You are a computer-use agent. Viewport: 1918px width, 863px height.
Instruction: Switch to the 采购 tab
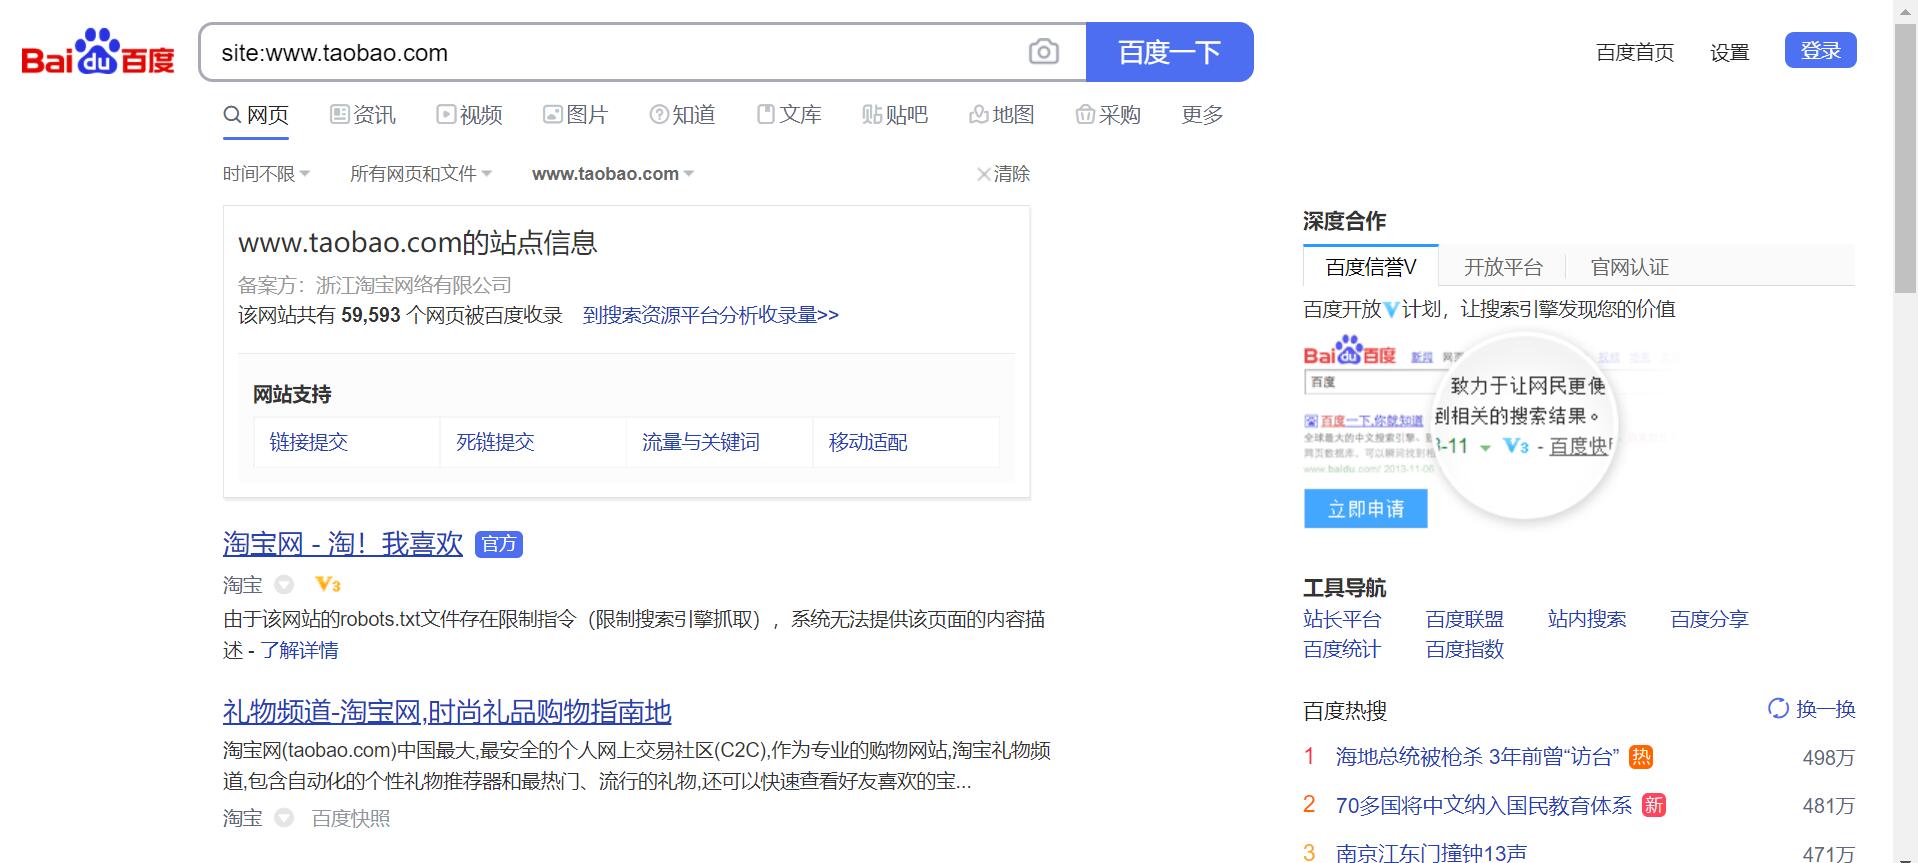tap(1108, 115)
